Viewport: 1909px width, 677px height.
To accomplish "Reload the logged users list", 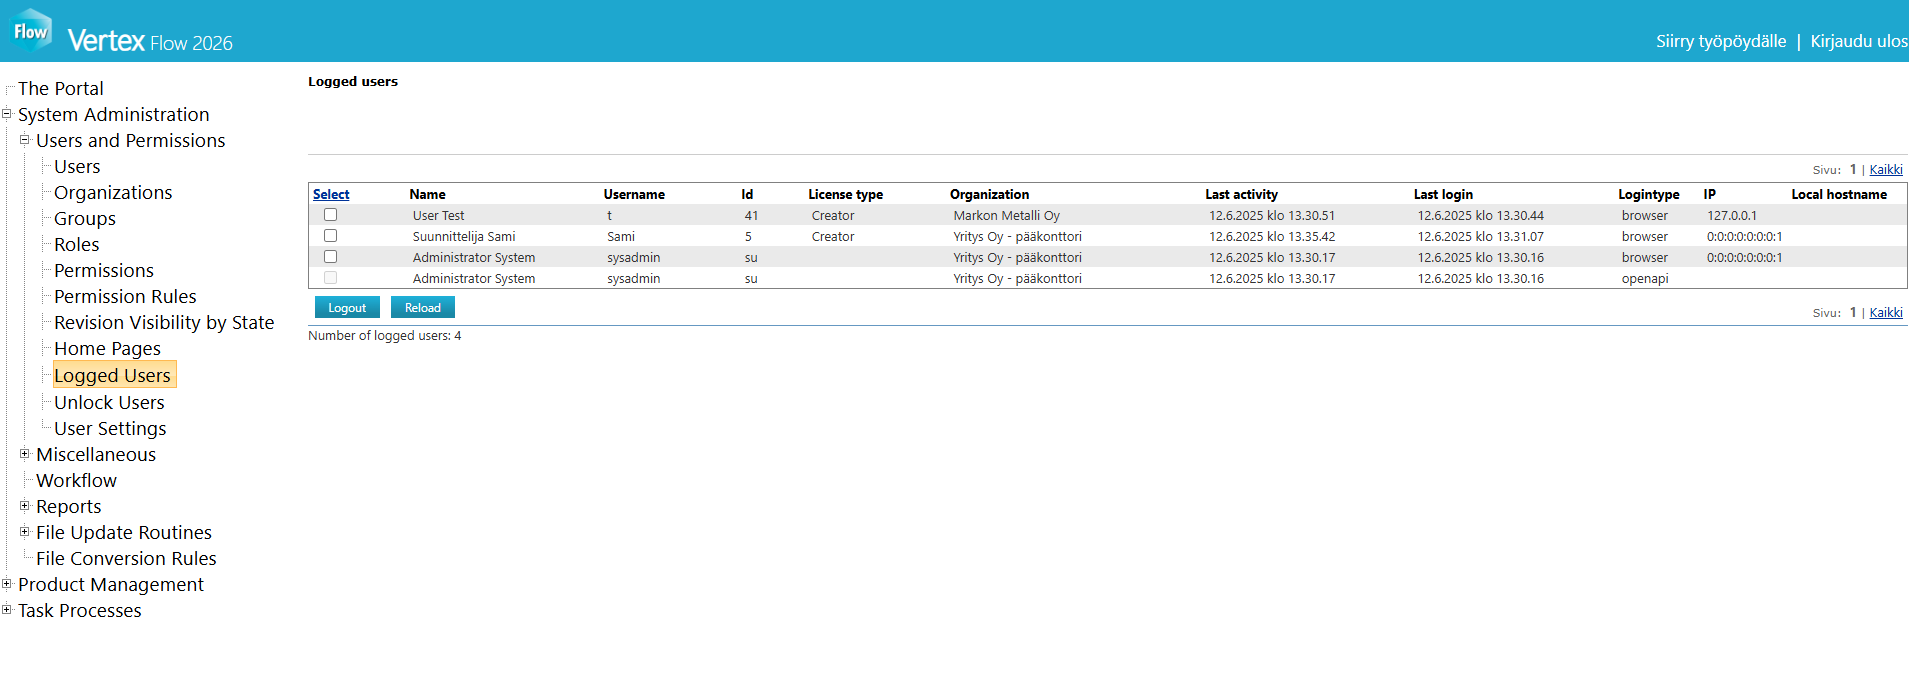I will 422,308.
